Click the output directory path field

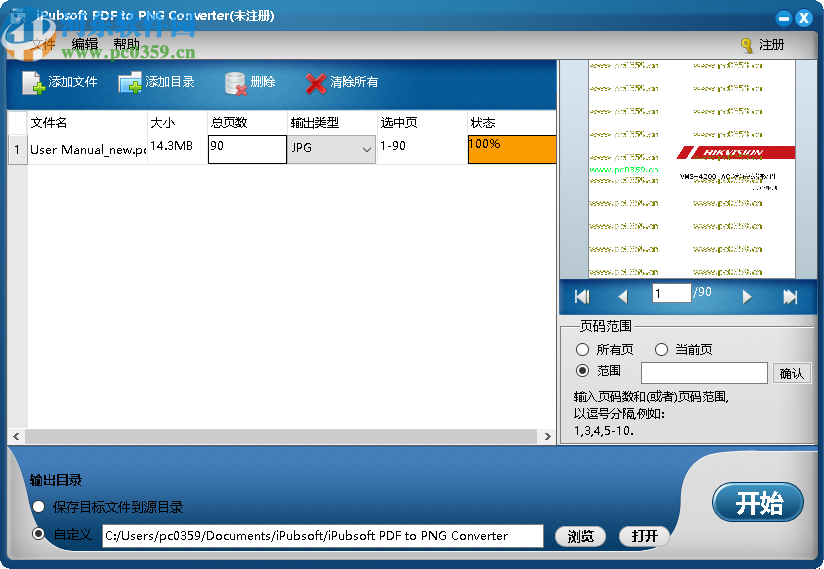coord(323,536)
